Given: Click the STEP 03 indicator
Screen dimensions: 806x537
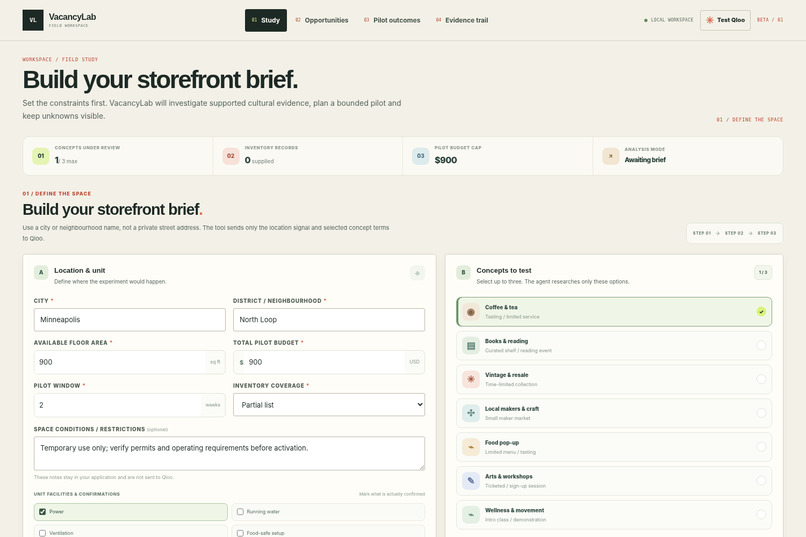Looking at the screenshot, I should (x=766, y=233).
